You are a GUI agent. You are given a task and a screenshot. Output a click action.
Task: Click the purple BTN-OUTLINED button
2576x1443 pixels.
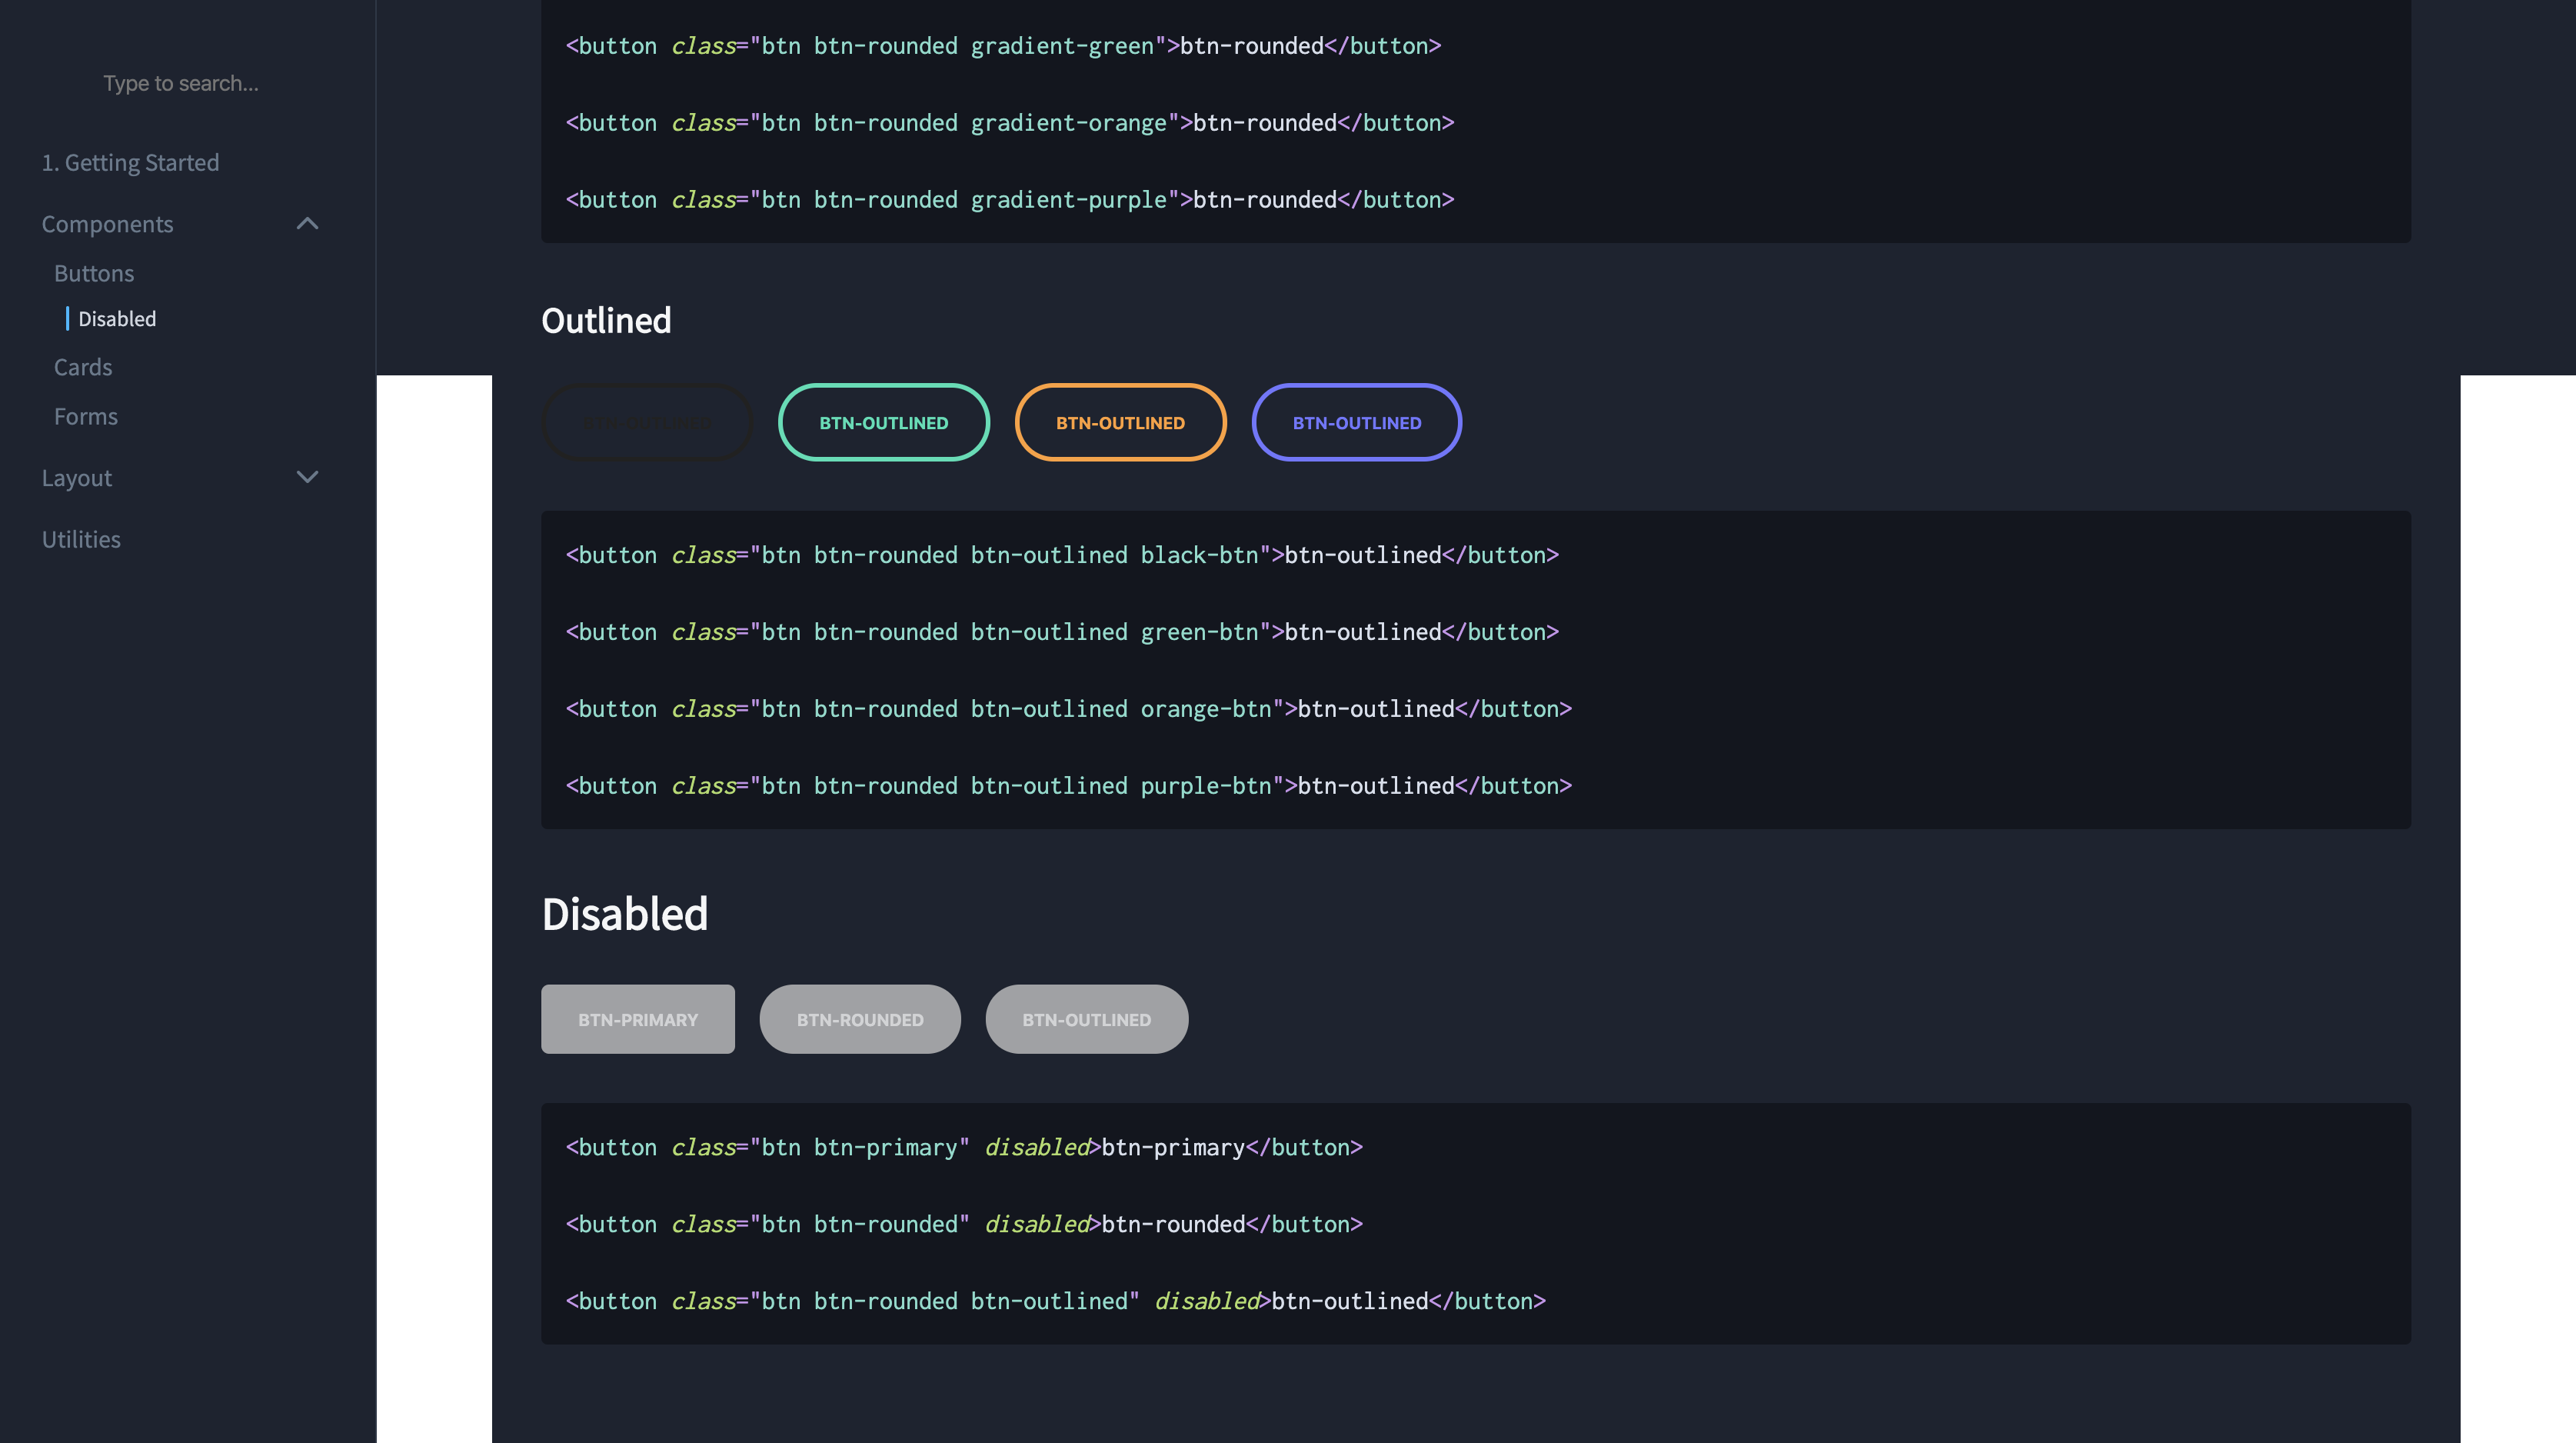[1357, 422]
